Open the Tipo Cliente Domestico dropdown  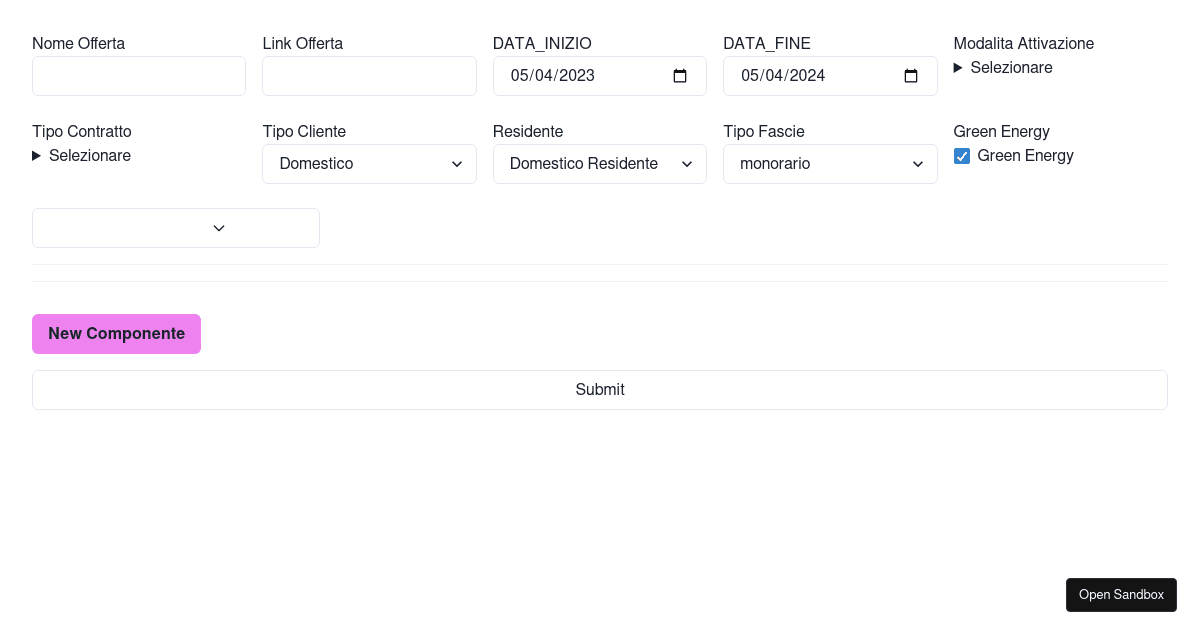pyautogui.click(x=360, y=164)
